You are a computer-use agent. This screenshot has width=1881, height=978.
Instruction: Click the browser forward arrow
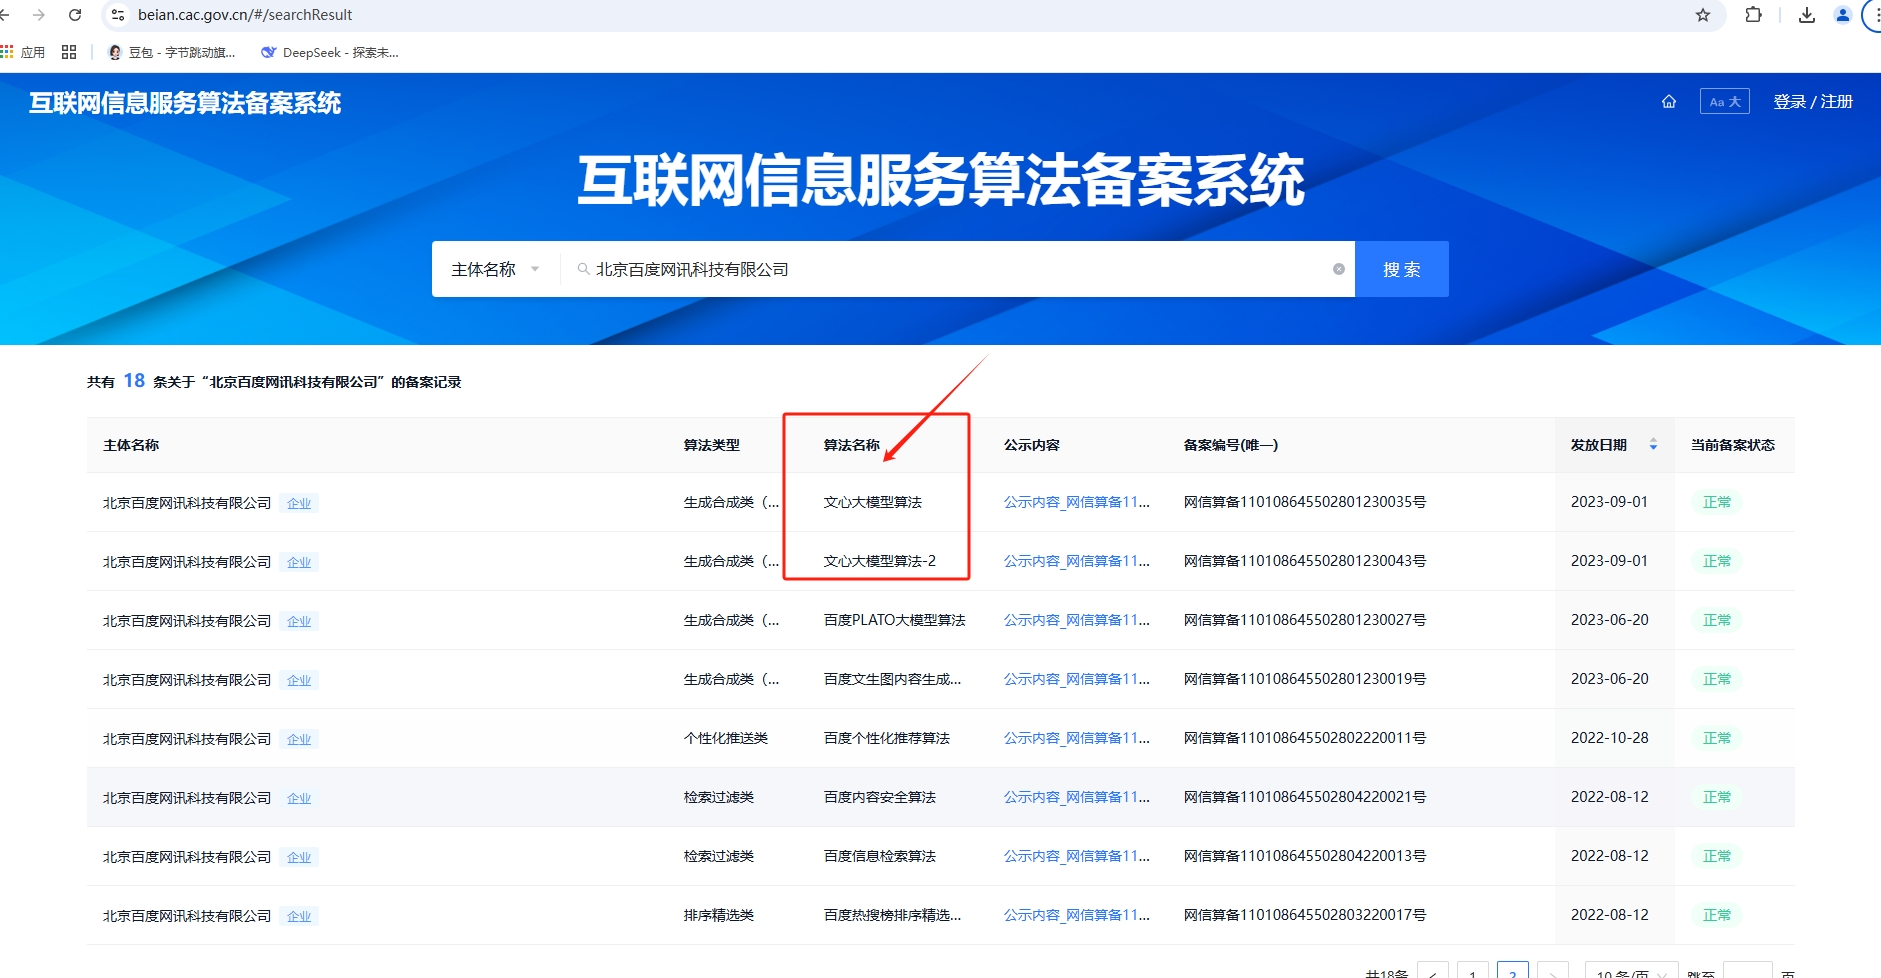pos(39,15)
